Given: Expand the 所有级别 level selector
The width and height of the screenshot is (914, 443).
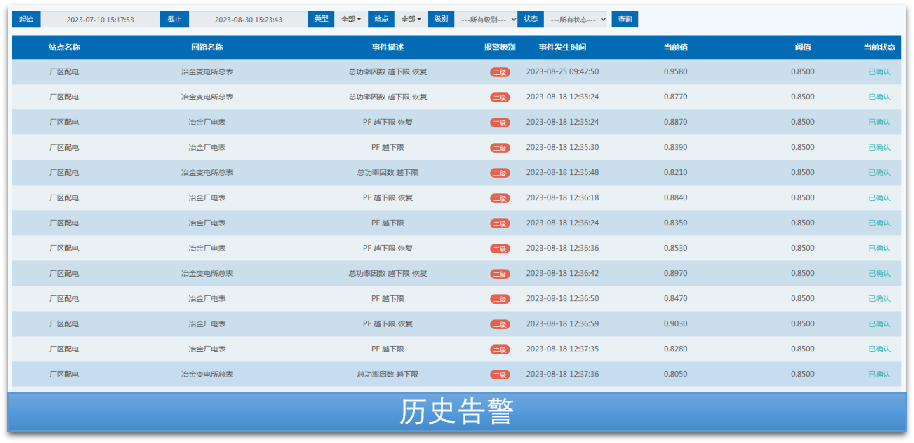Looking at the screenshot, I should click(x=486, y=19).
